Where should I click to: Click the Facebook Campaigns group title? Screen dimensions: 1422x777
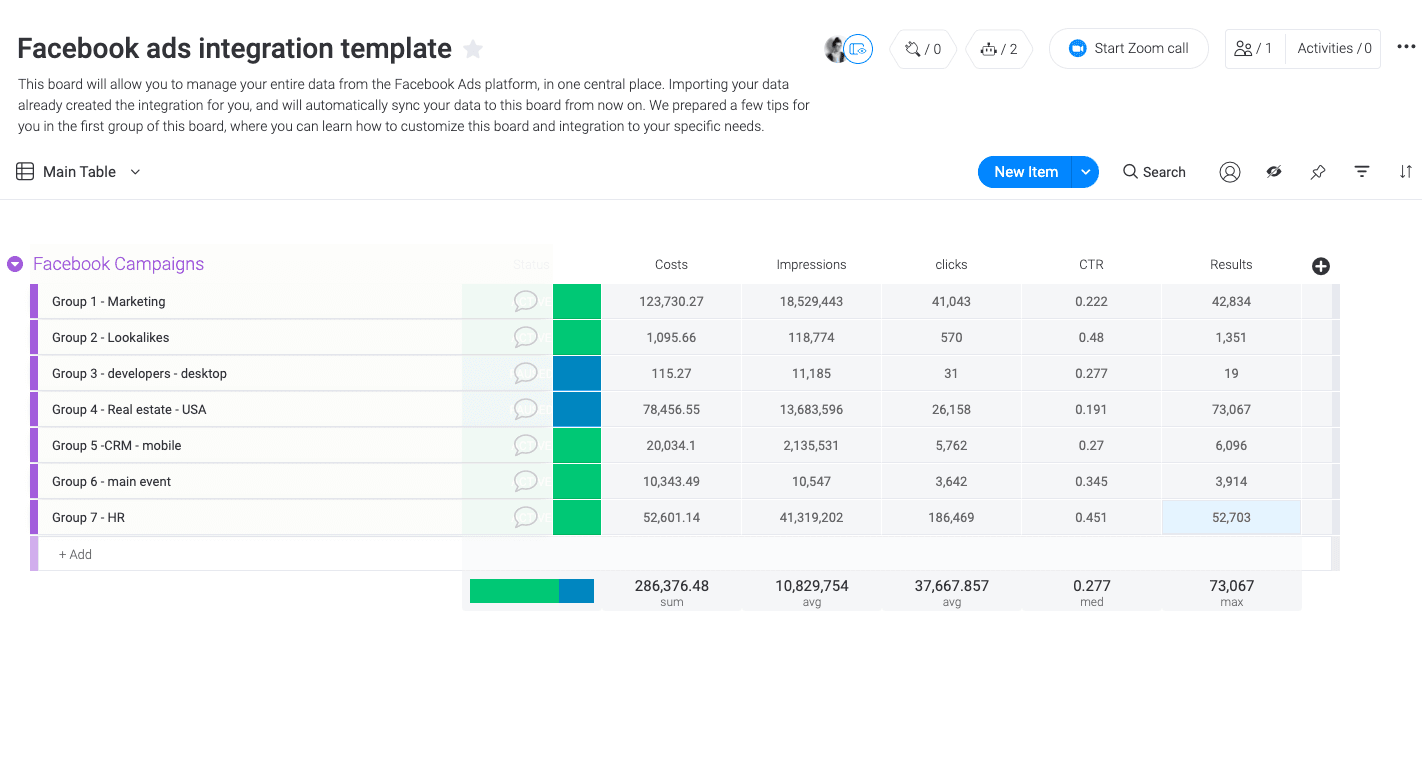118,264
